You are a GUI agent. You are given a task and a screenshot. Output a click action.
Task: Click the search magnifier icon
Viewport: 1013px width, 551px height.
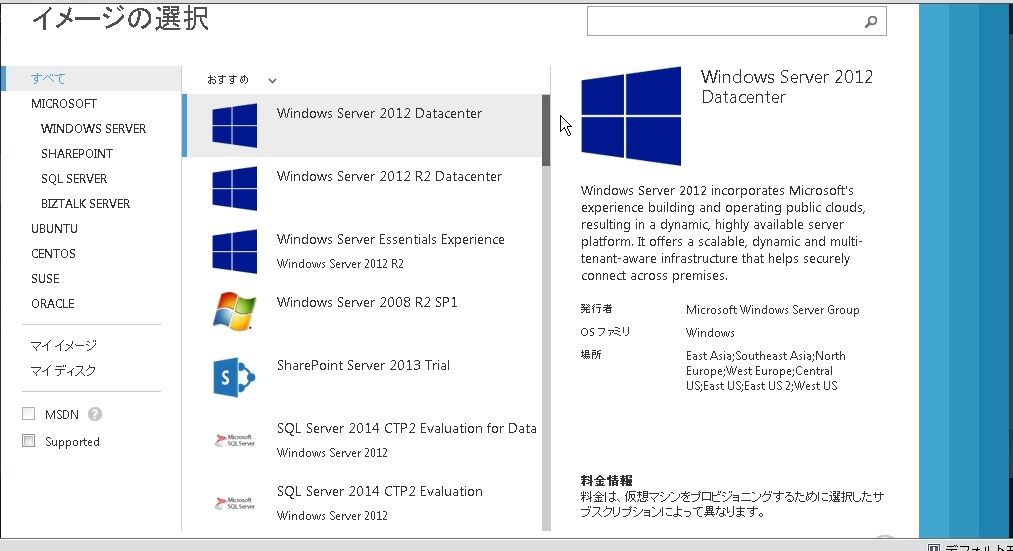pyautogui.click(x=871, y=22)
